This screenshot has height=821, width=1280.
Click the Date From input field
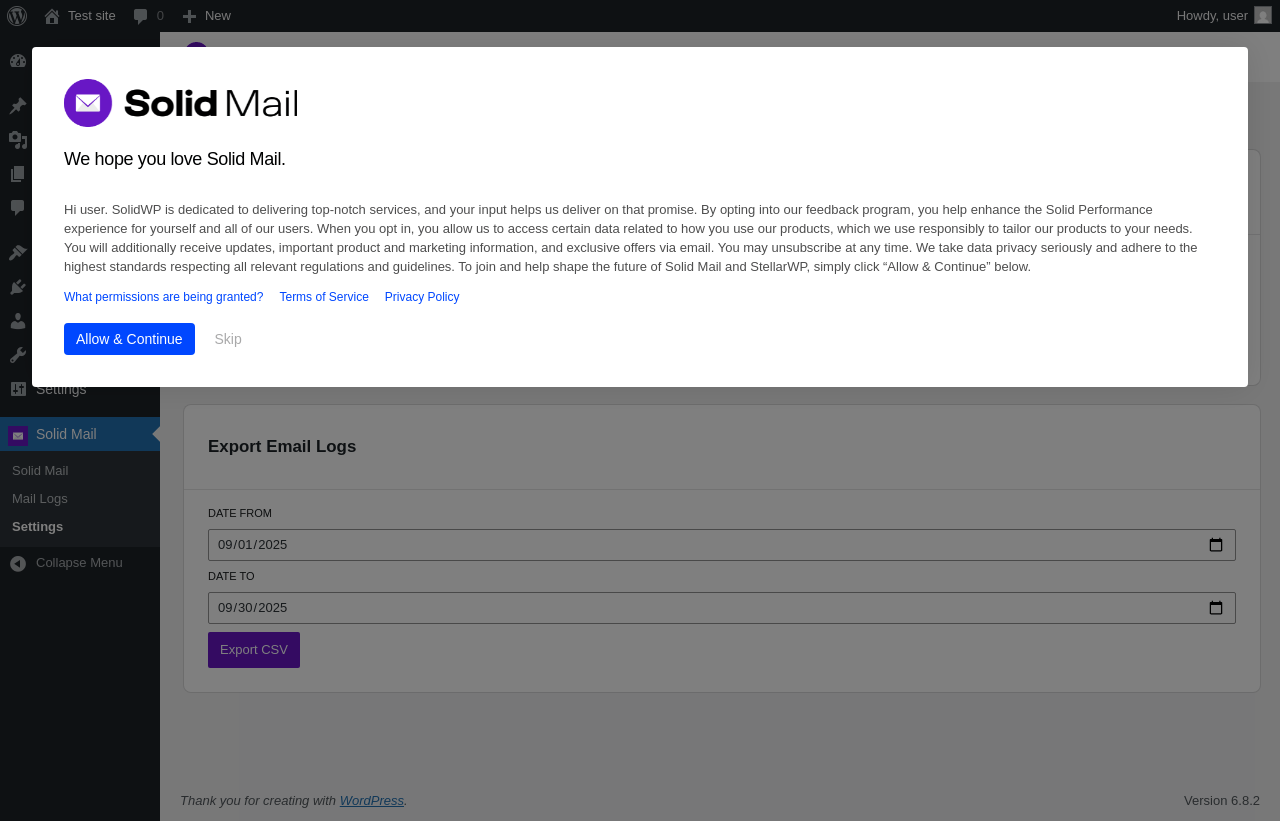(722, 545)
